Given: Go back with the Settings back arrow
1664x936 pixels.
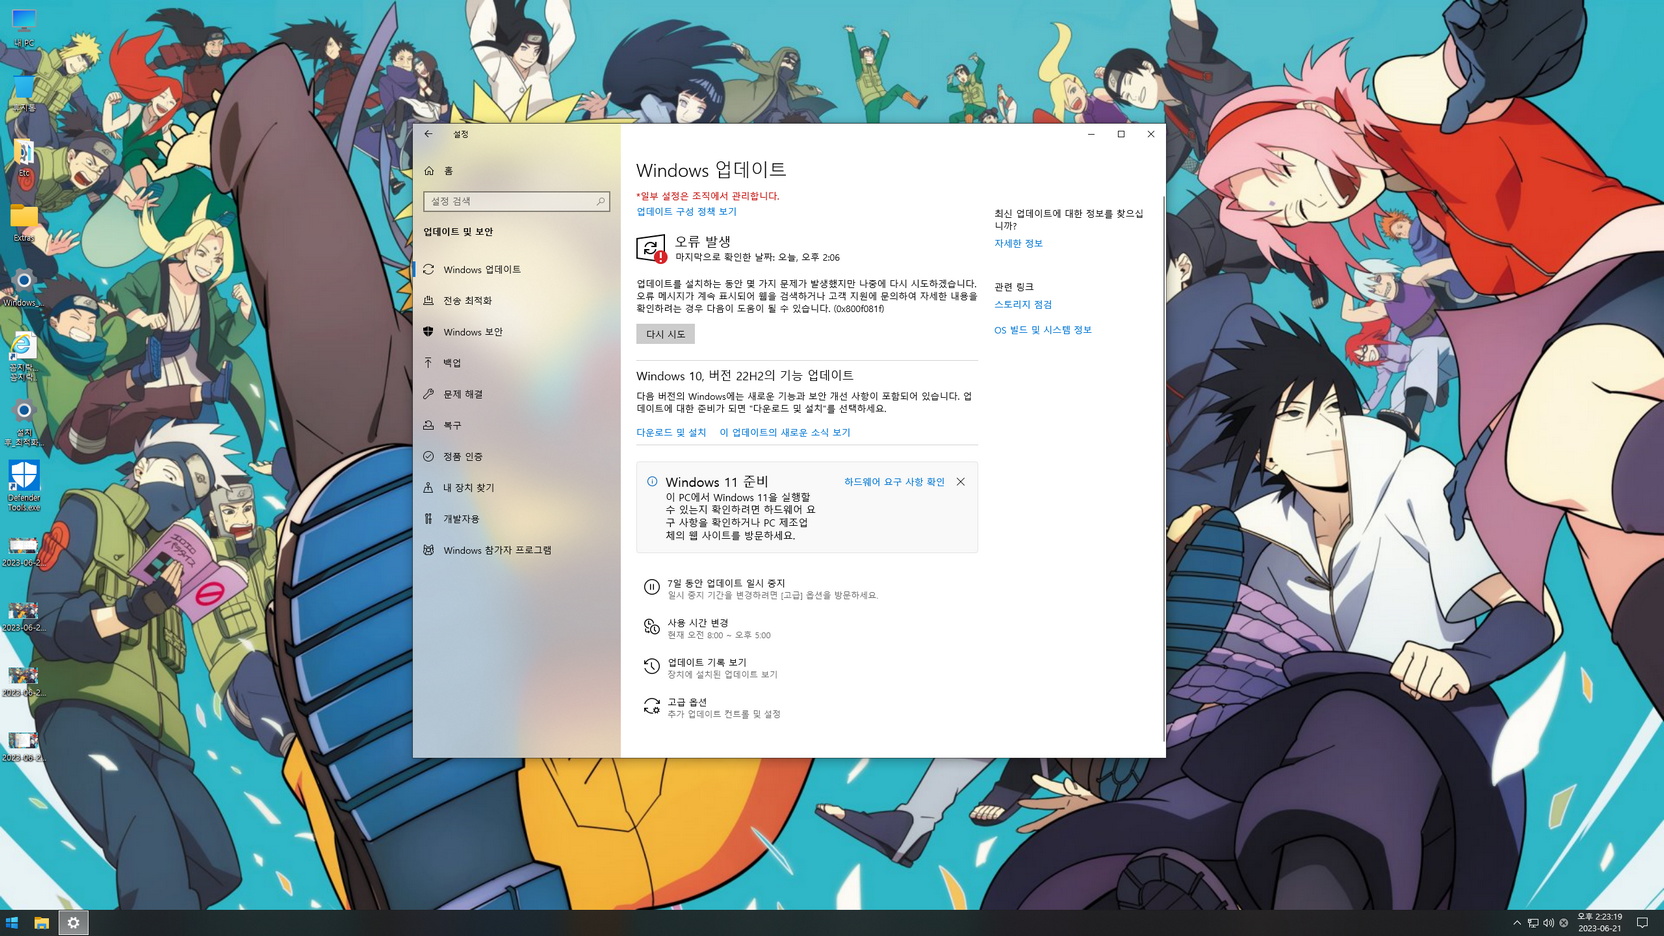Looking at the screenshot, I should point(428,134).
